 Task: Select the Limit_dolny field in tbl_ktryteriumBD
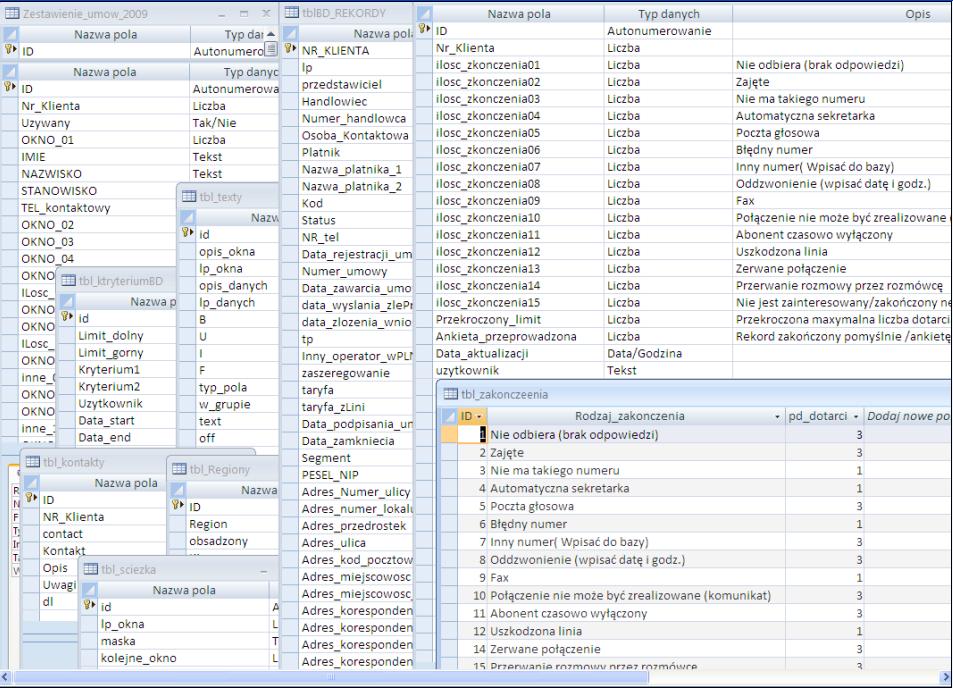pos(111,335)
